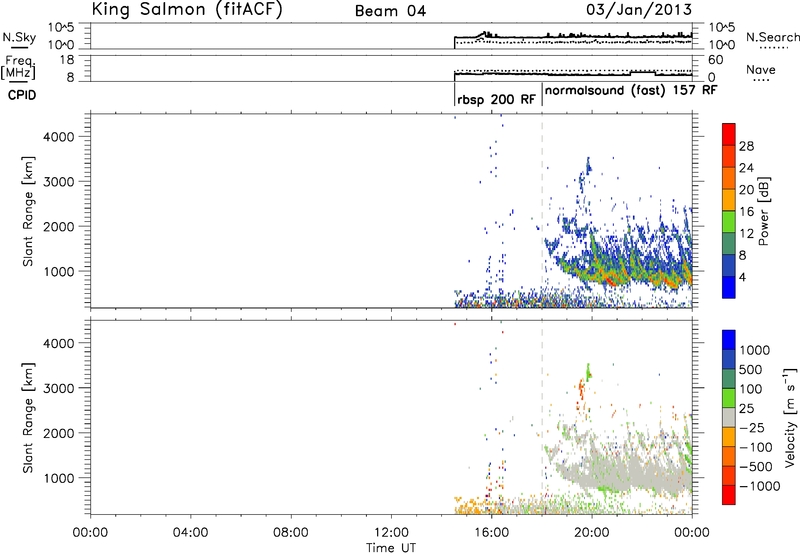Click the date '03/Jan/2013'

pyautogui.click(x=639, y=9)
